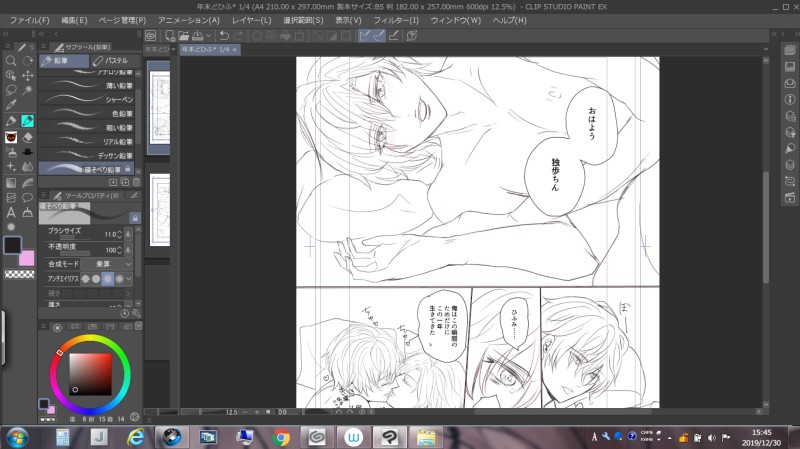Select the Pen tool

click(x=11, y=121)
